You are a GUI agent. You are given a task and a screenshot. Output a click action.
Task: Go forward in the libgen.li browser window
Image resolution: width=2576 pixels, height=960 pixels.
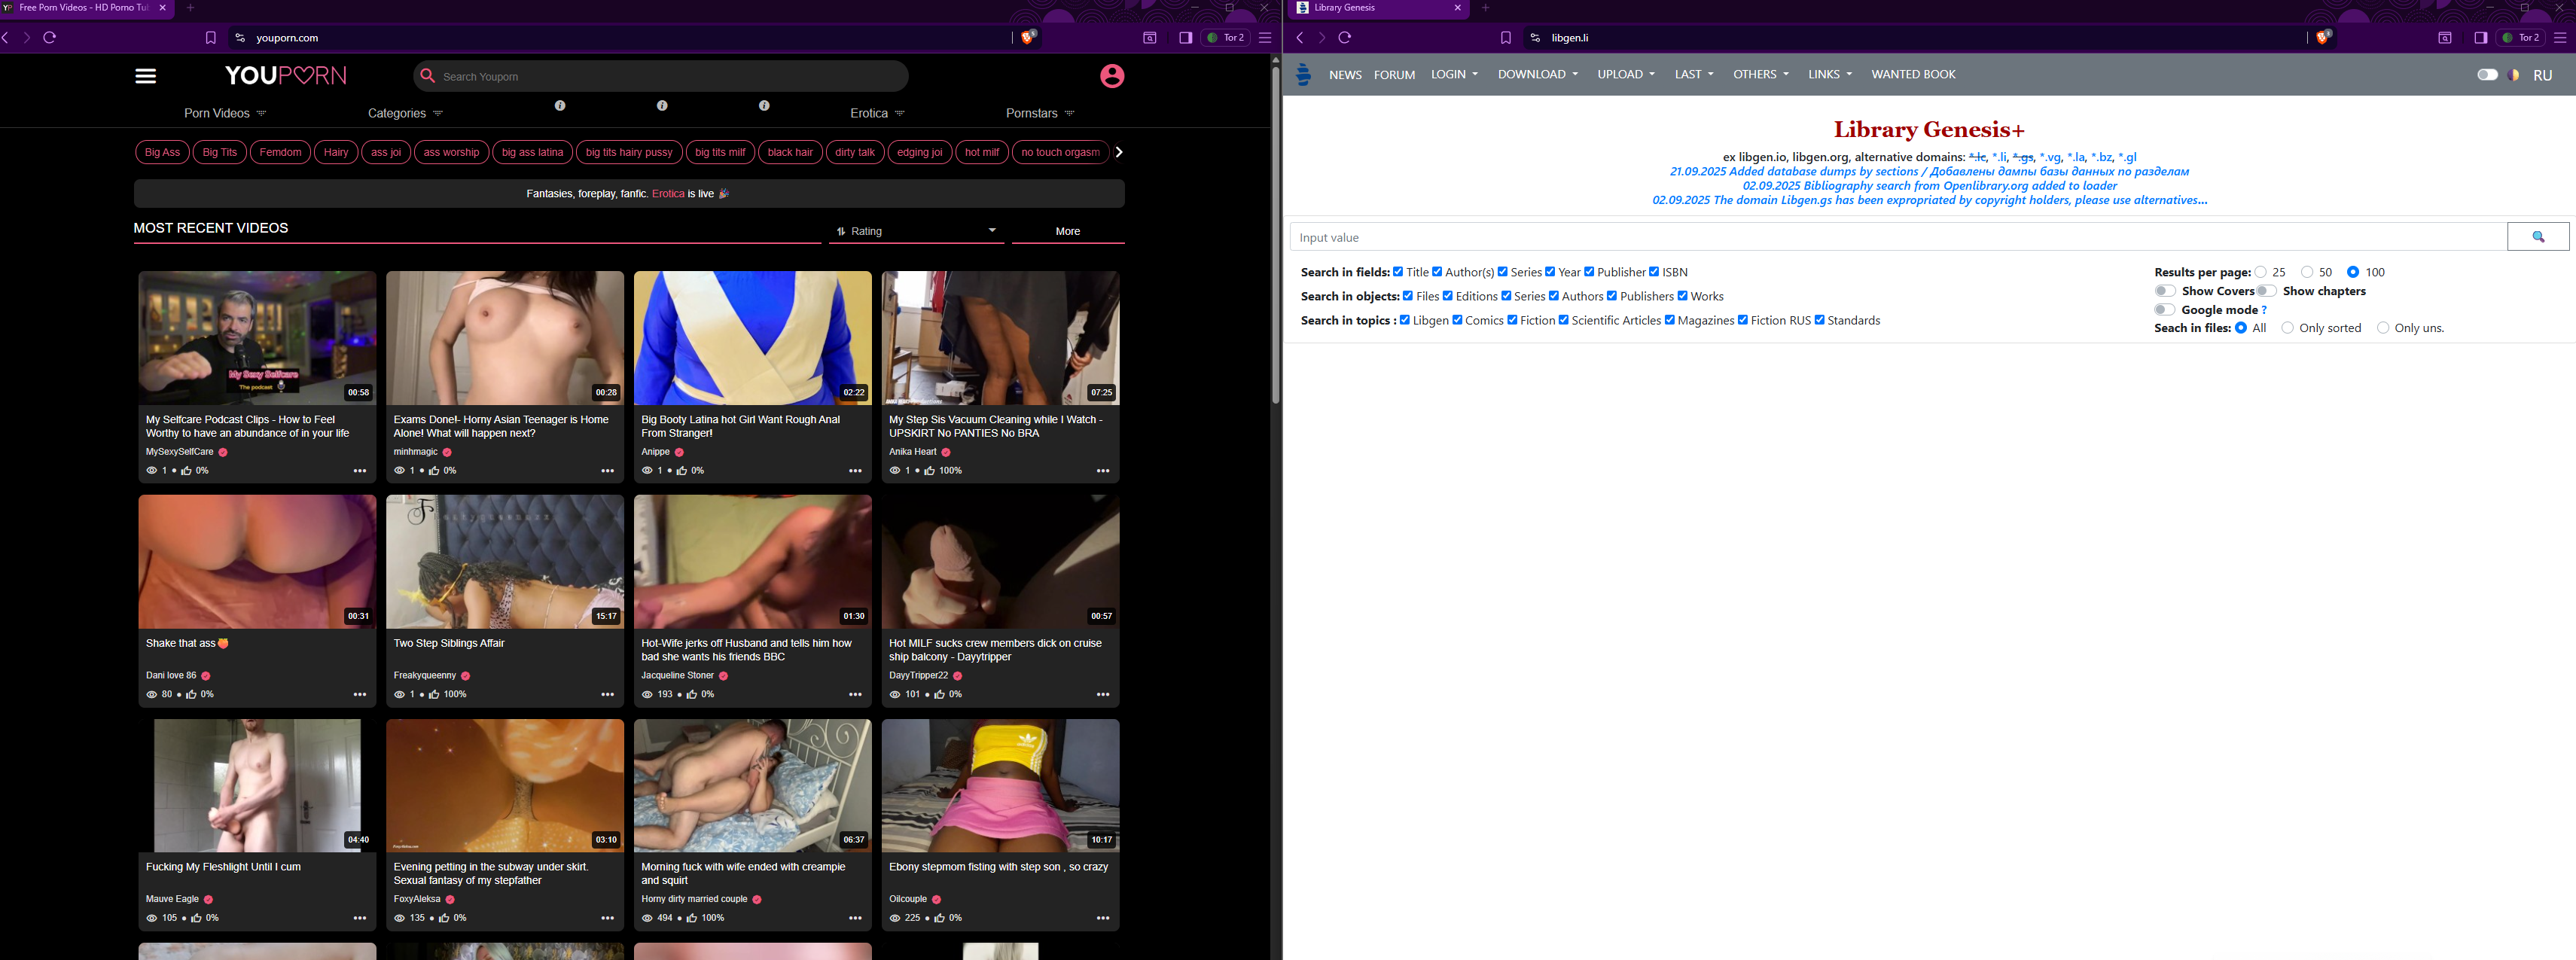tap(1321, 38)
